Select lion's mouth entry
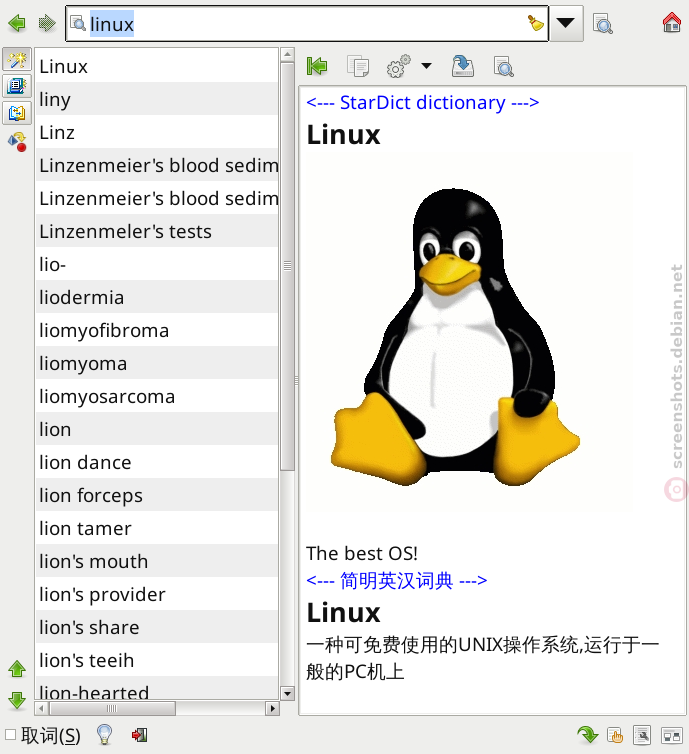 [x=157, y=561]
